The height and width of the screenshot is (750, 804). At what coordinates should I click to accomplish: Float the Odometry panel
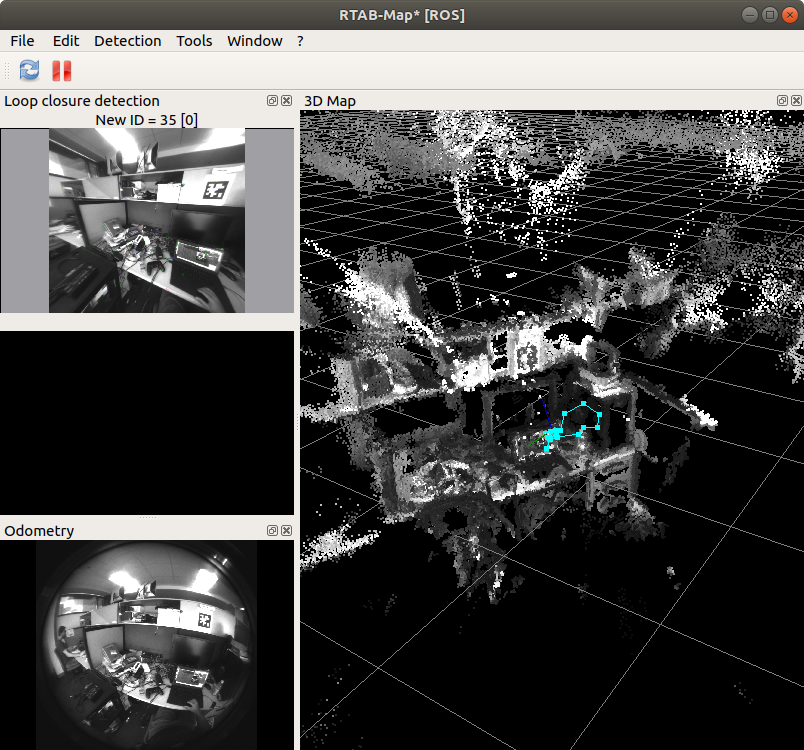click(x=273, y=531)
